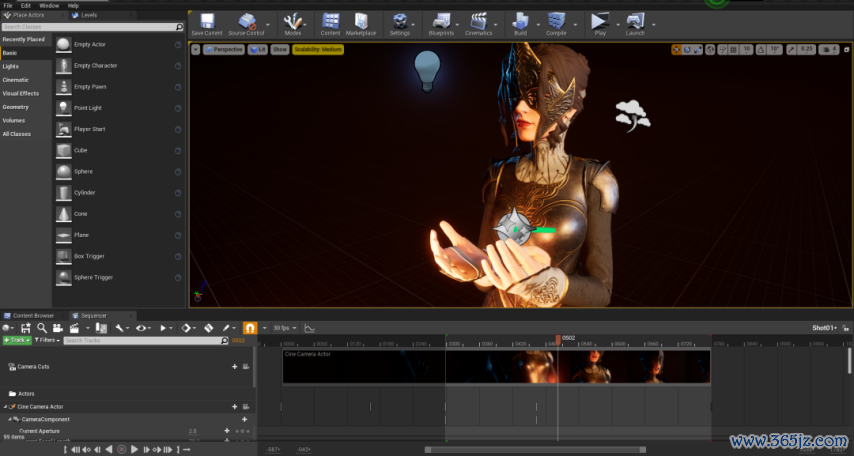The width and height of the screenshot is (854, 456).
Task: Click the Save Current toolbar icon
Action: (x=206, y=21)
